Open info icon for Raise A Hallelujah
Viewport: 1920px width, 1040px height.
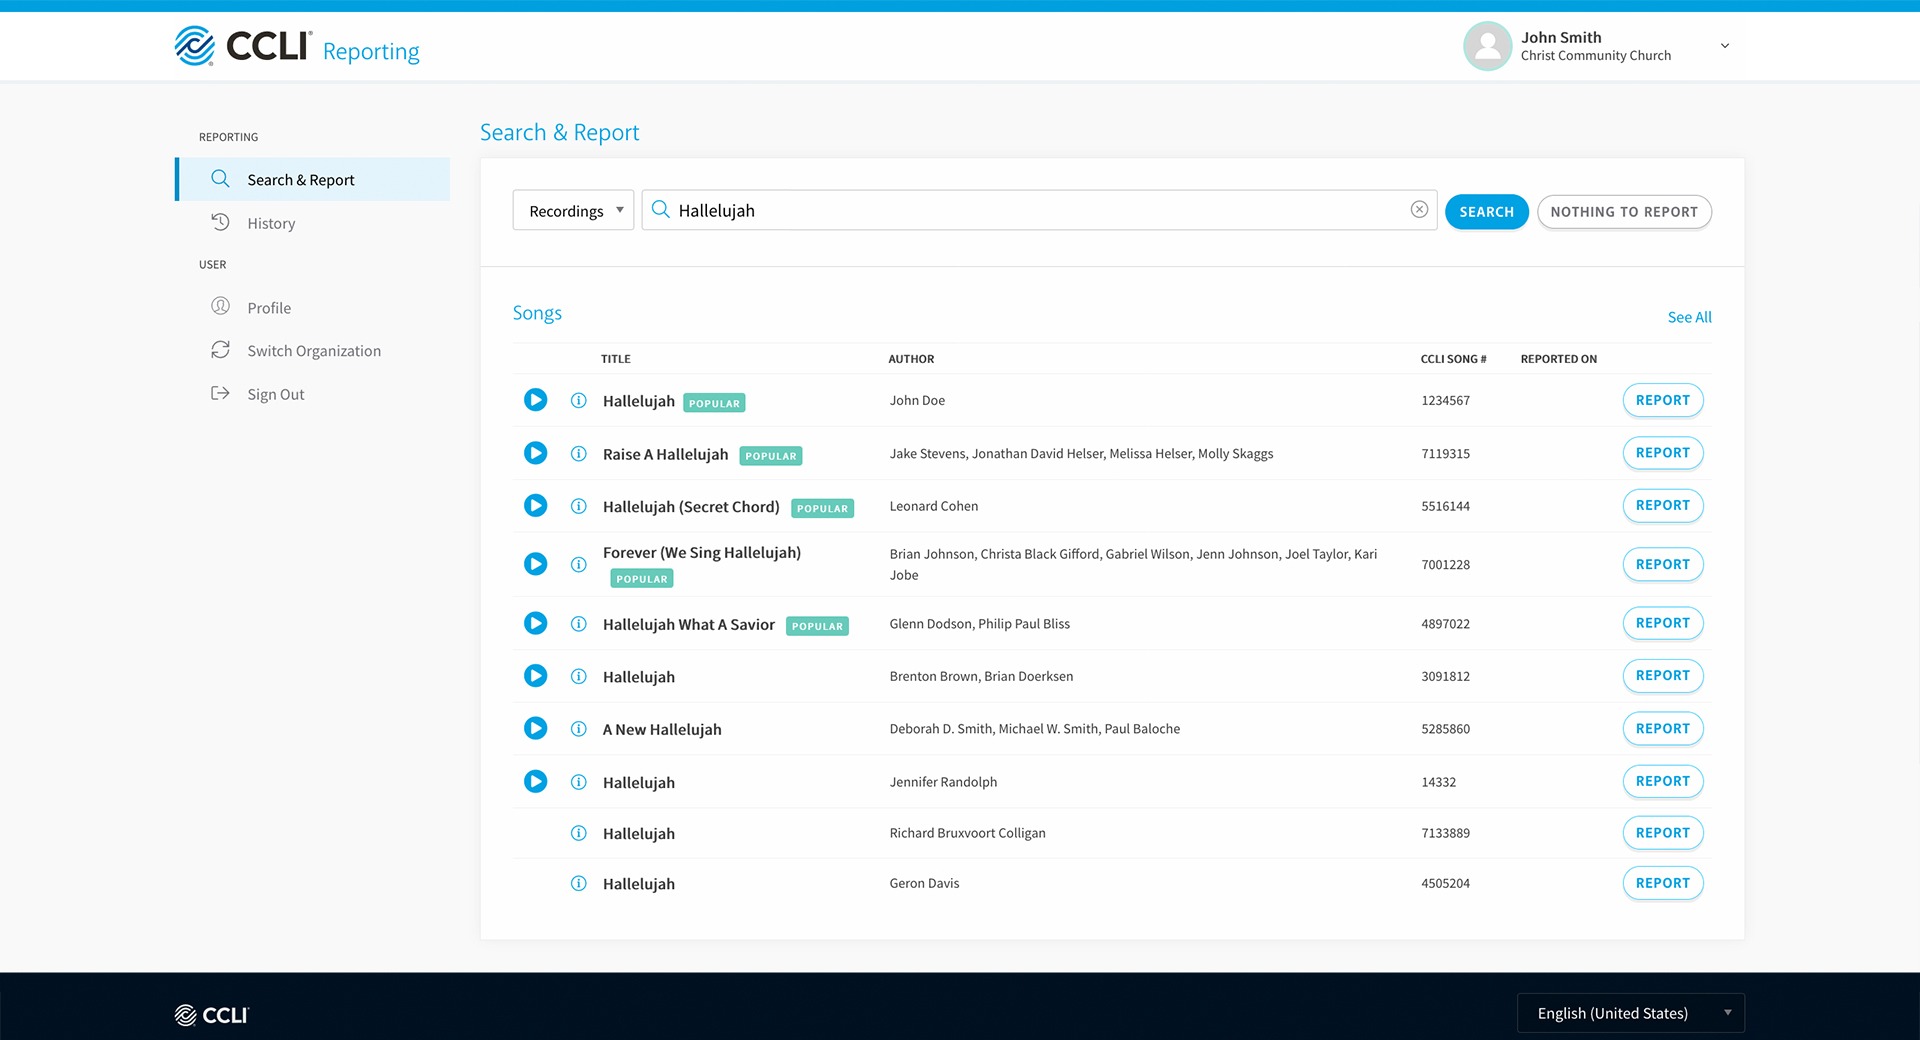coord(578,453)
